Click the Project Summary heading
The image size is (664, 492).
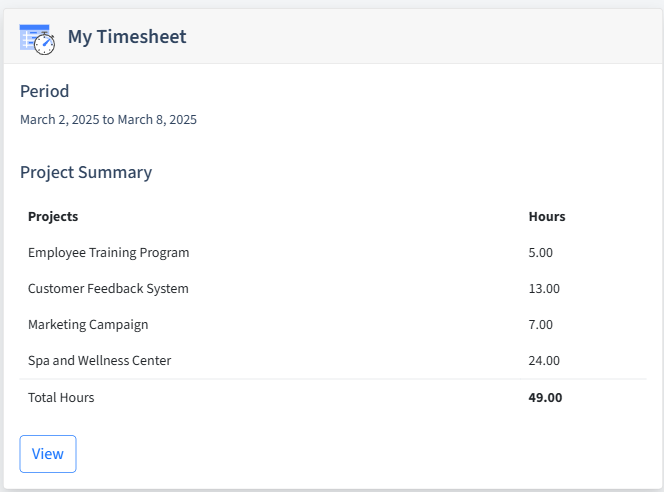tap(86, 173)
